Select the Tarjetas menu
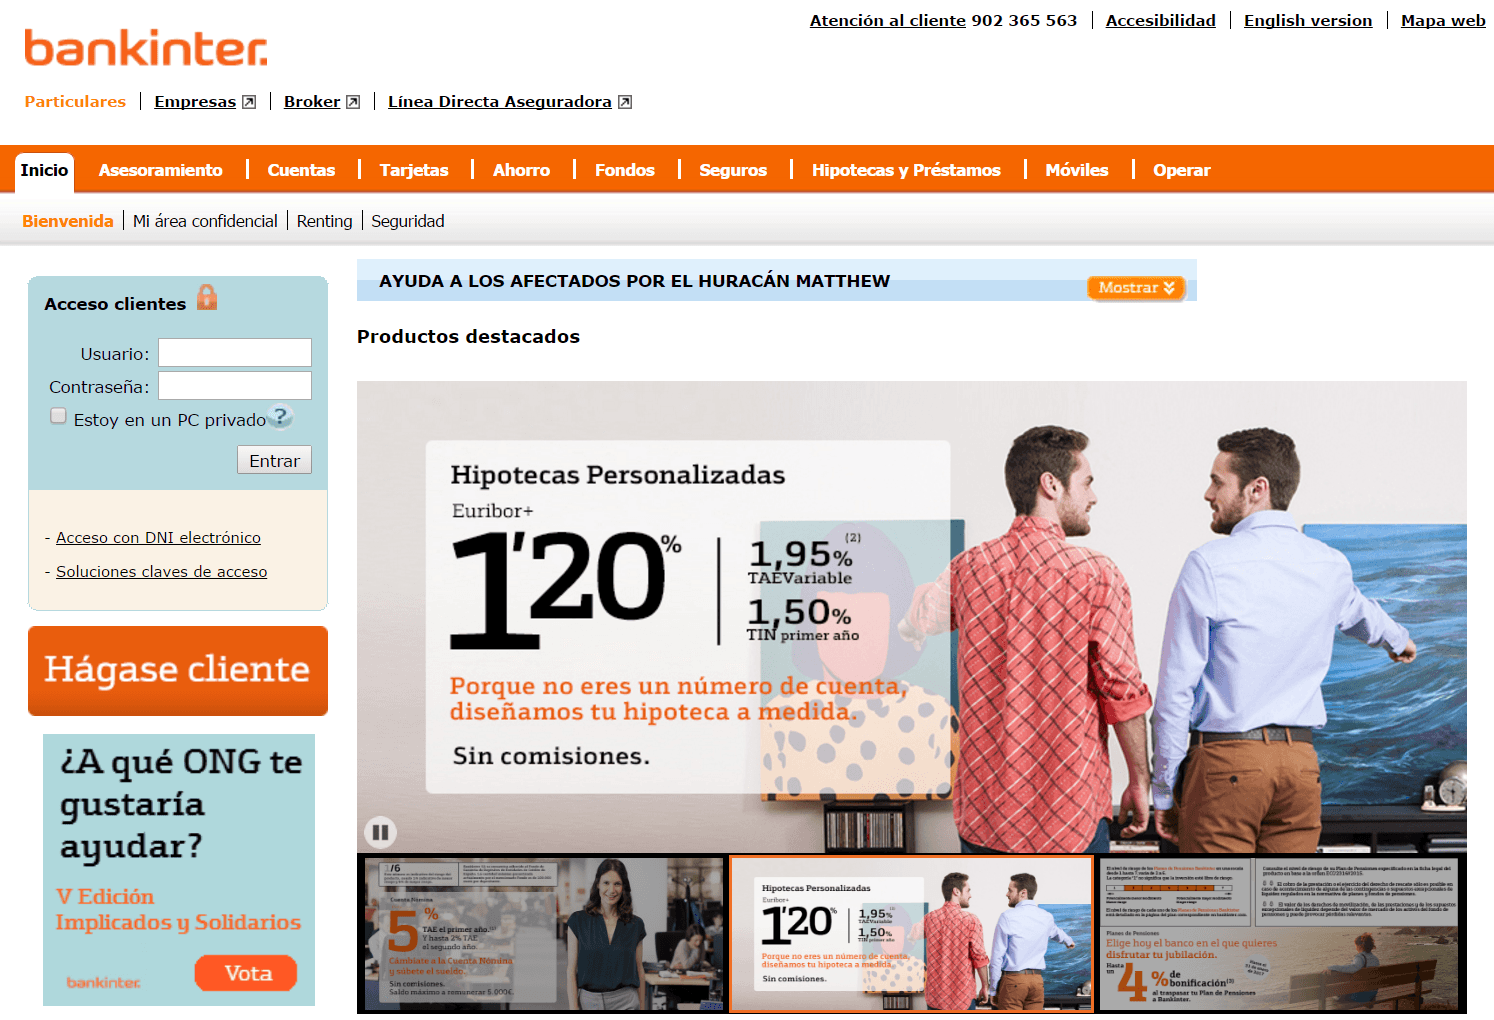Image resolution: width=1494 pixels, height=1020 pixels. point(414,170)
